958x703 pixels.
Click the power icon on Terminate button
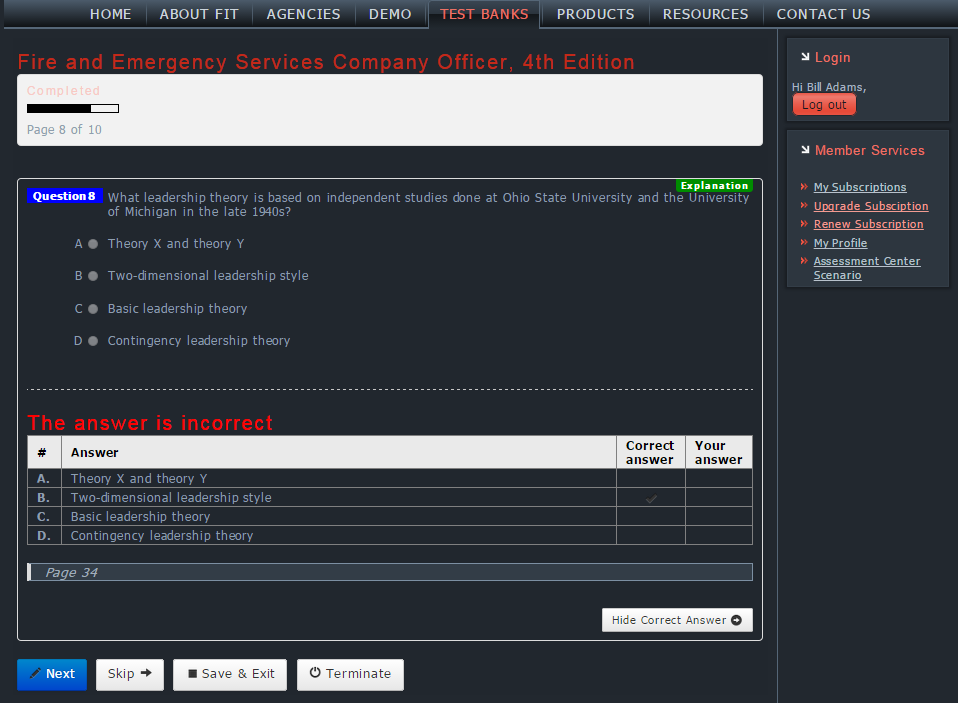315,672
